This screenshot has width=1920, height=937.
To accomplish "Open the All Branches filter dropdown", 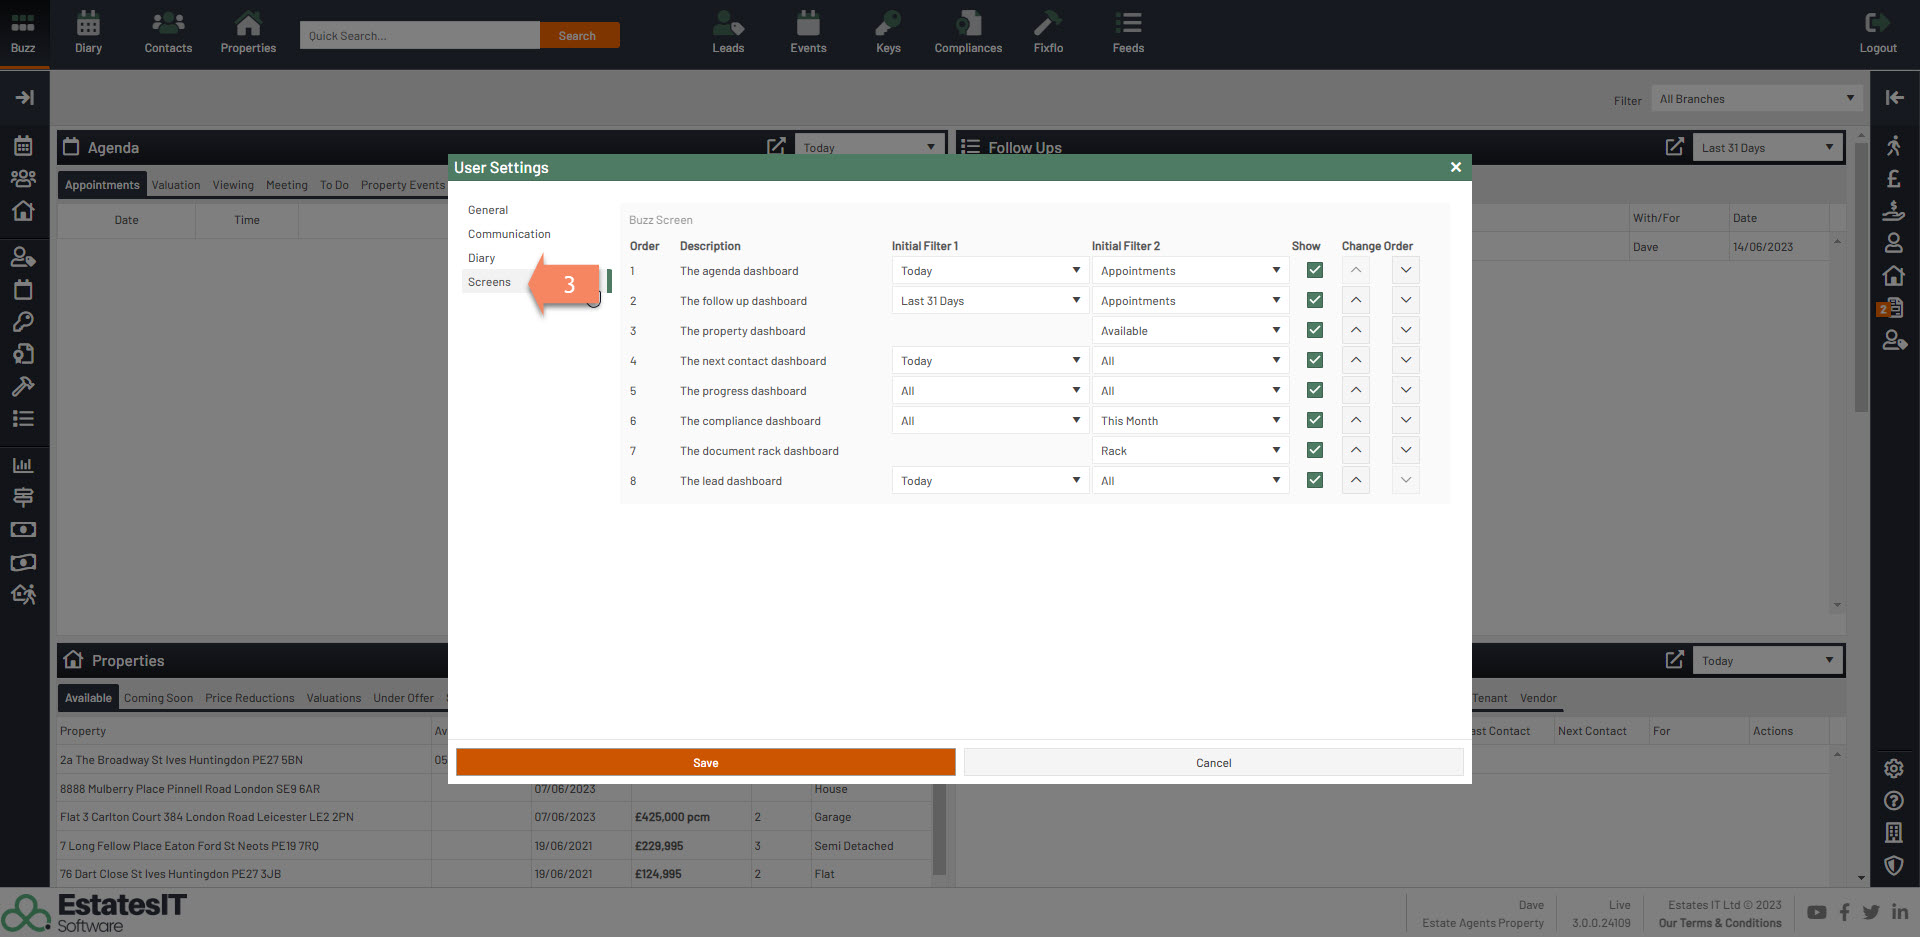I will (1755, 98).
